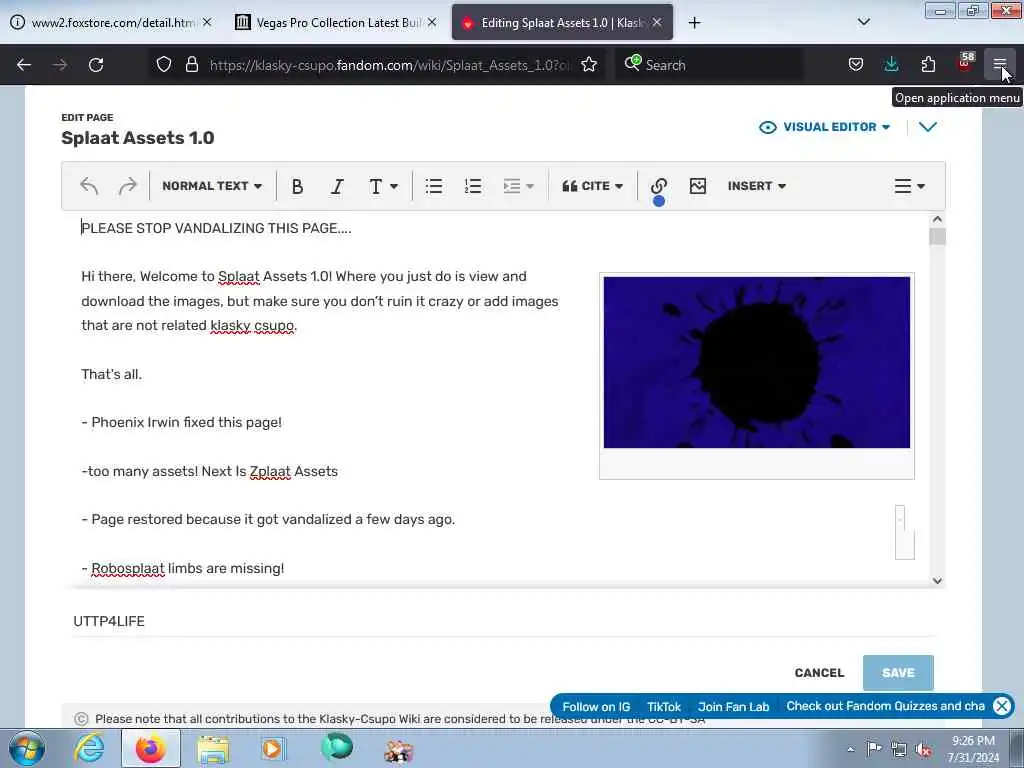The width and height of the screenshot is (1024, 768).
Task: Close the Vegas Pro Collection tab
Action: pos(432,22)
